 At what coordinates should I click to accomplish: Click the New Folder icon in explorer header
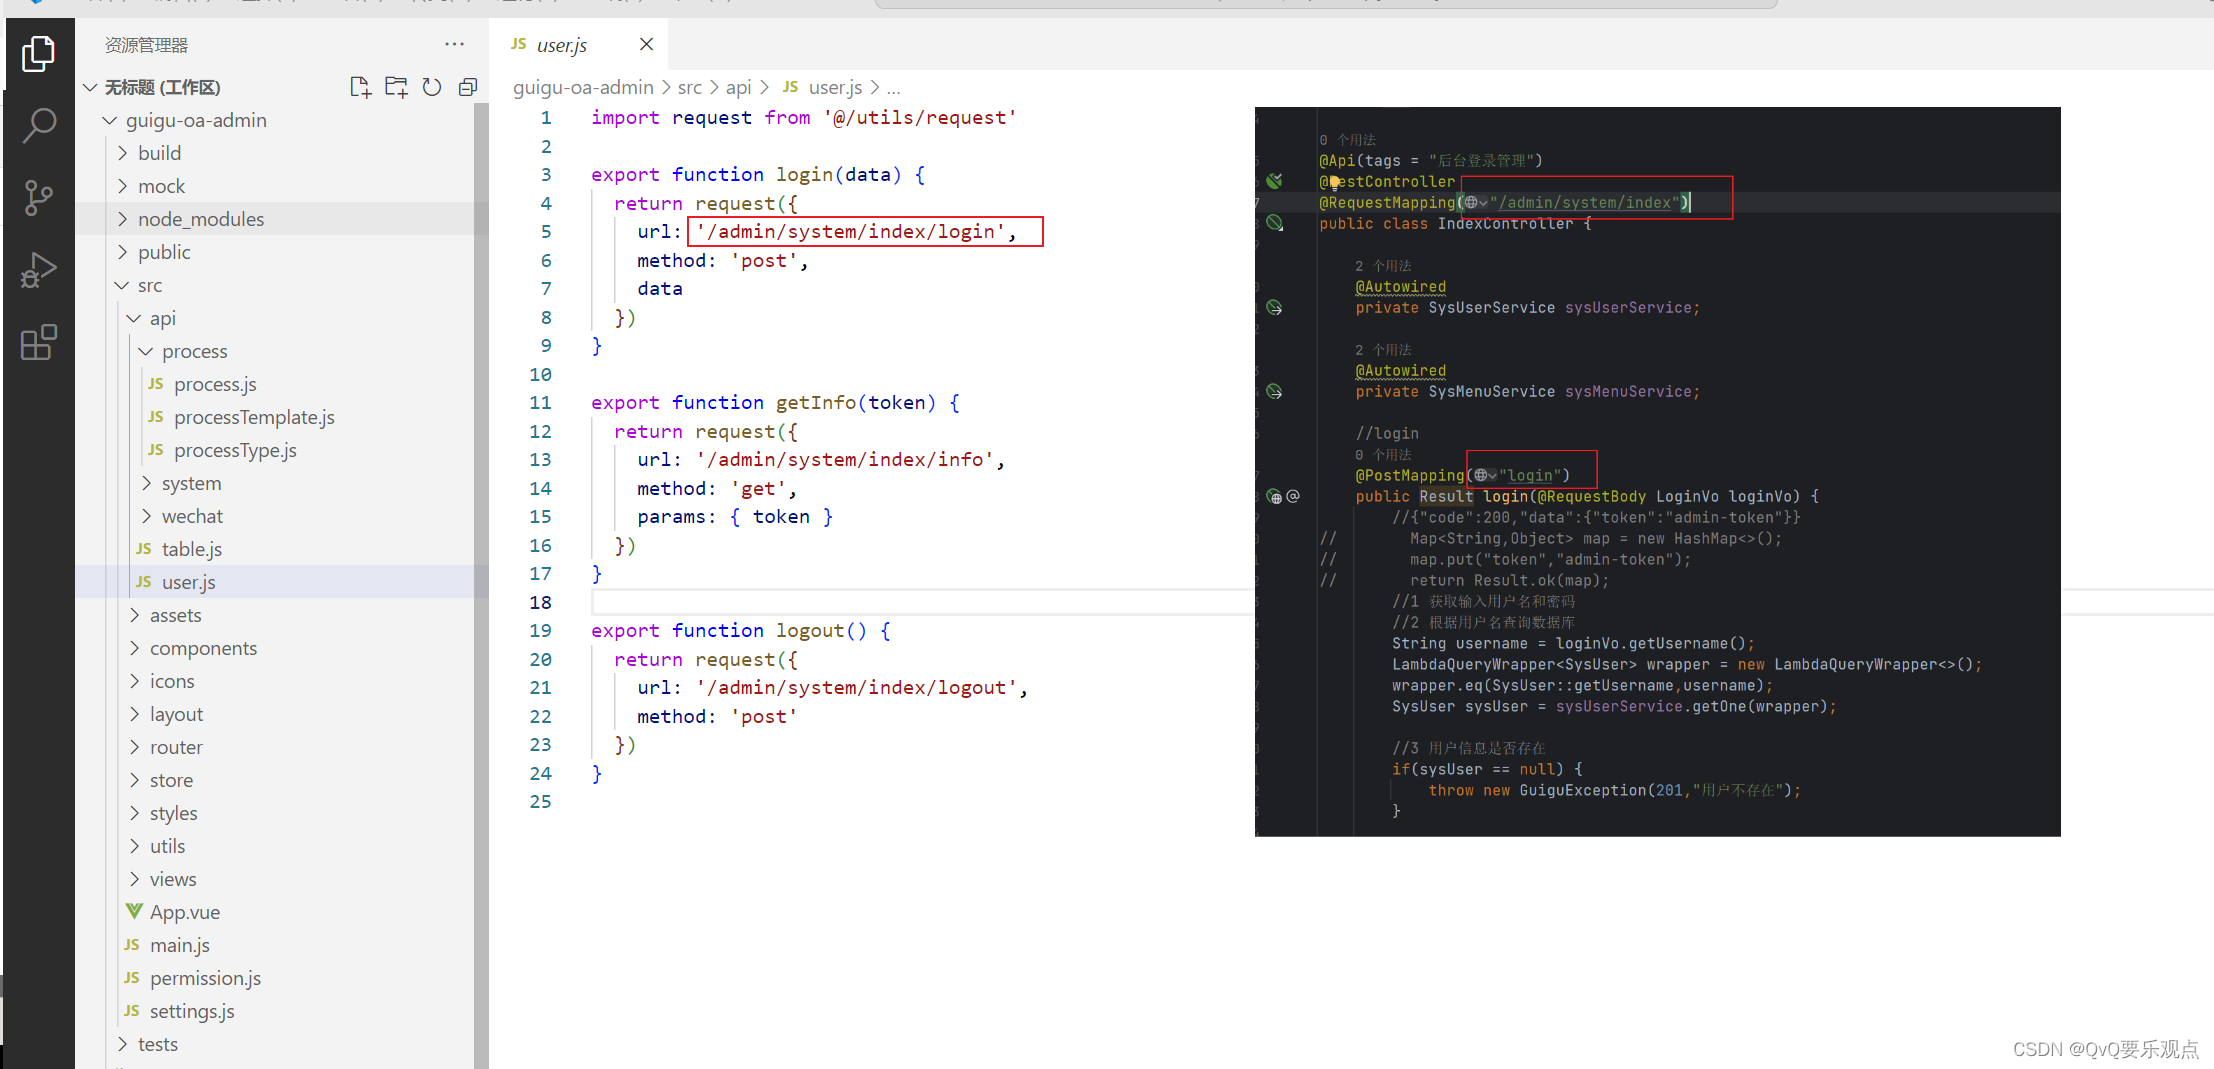pyautogui.click(x=396, y=87)
